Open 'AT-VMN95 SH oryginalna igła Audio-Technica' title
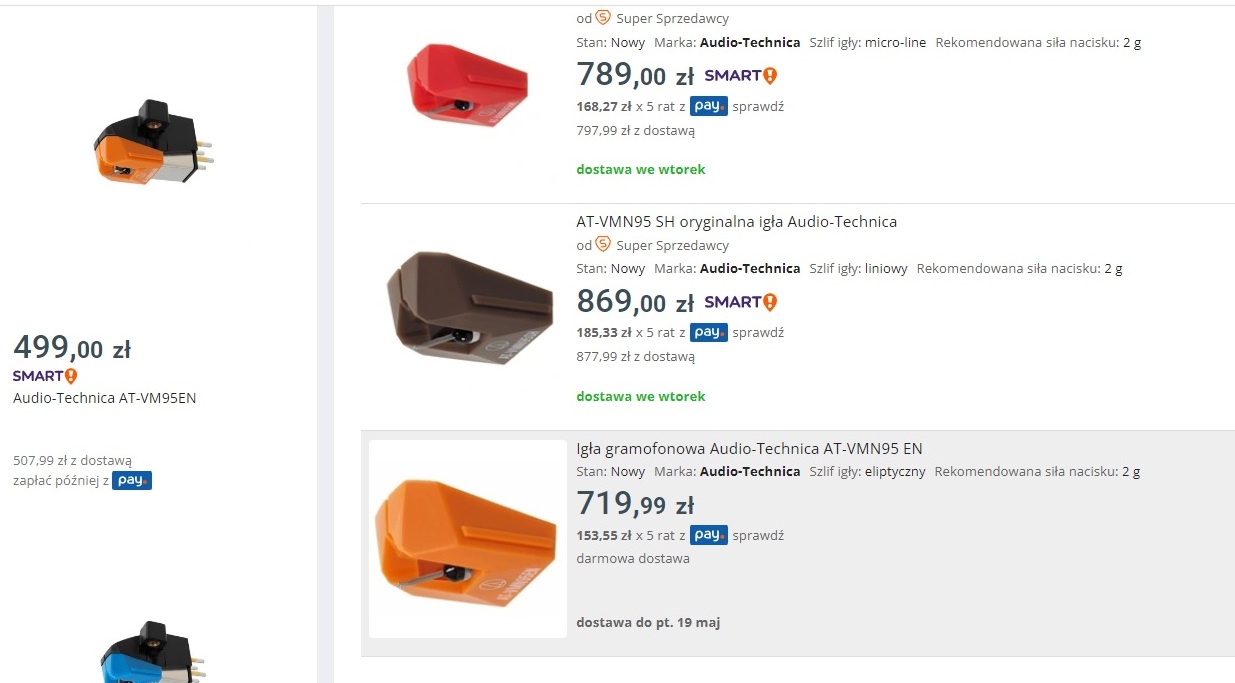Image resolution: width=1235 pixels, height=683 pixels. (736, 222)
